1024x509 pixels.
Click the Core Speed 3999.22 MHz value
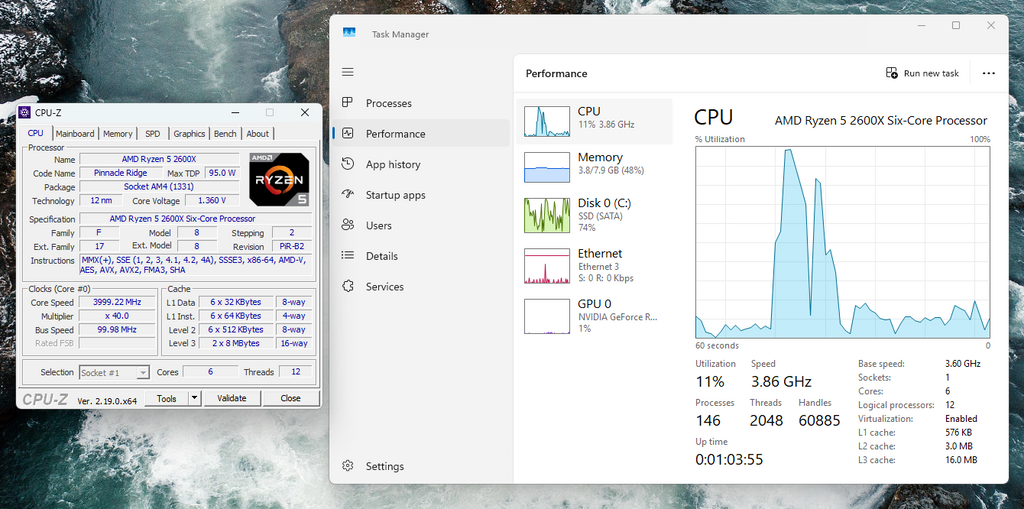point(118,303)
